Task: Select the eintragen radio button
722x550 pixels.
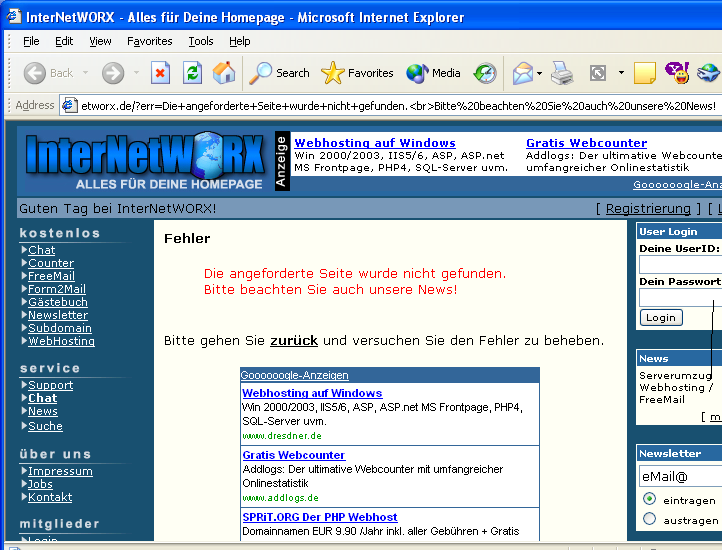Action: pos(649,499)
